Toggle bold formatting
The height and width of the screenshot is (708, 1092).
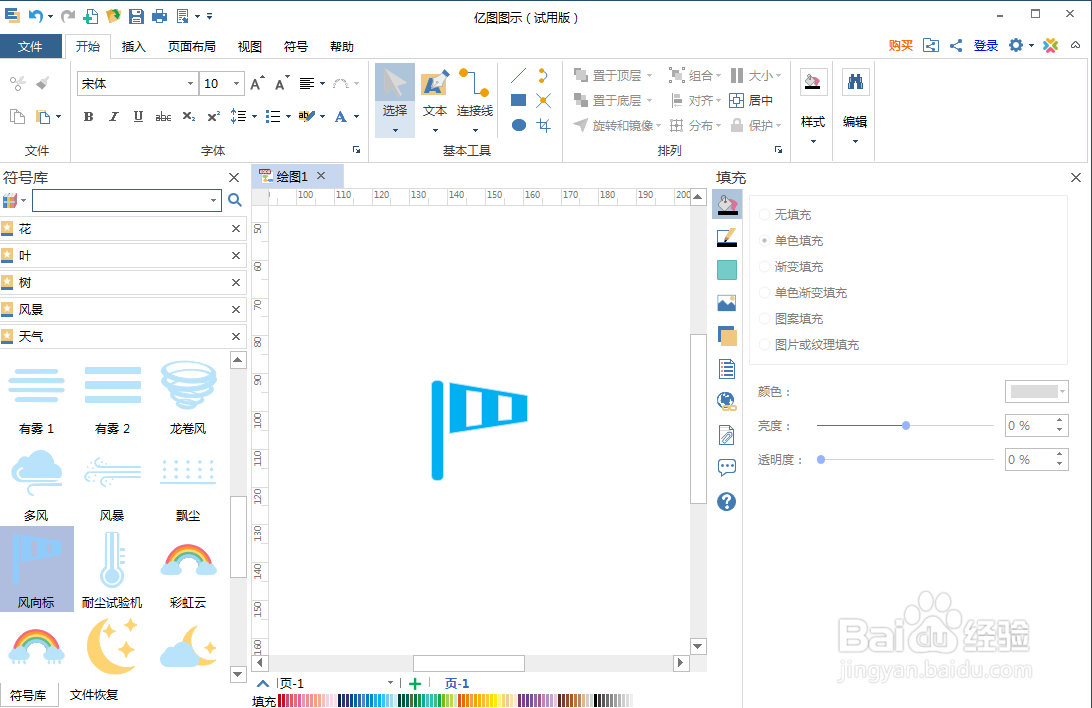click(88, 116)
